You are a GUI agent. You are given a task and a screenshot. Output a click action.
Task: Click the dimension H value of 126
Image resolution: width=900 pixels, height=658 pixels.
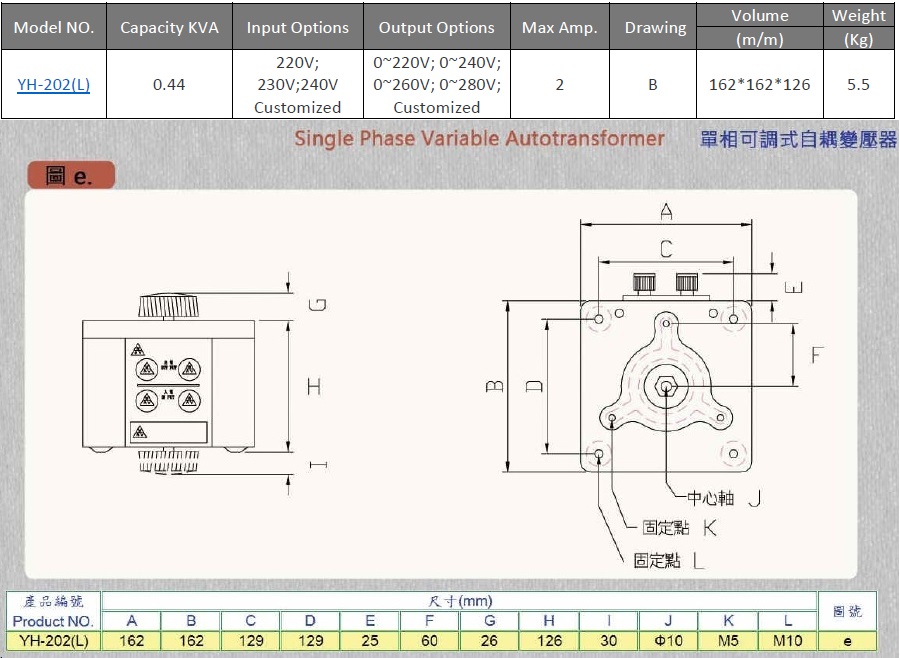[x=548, y=641]
